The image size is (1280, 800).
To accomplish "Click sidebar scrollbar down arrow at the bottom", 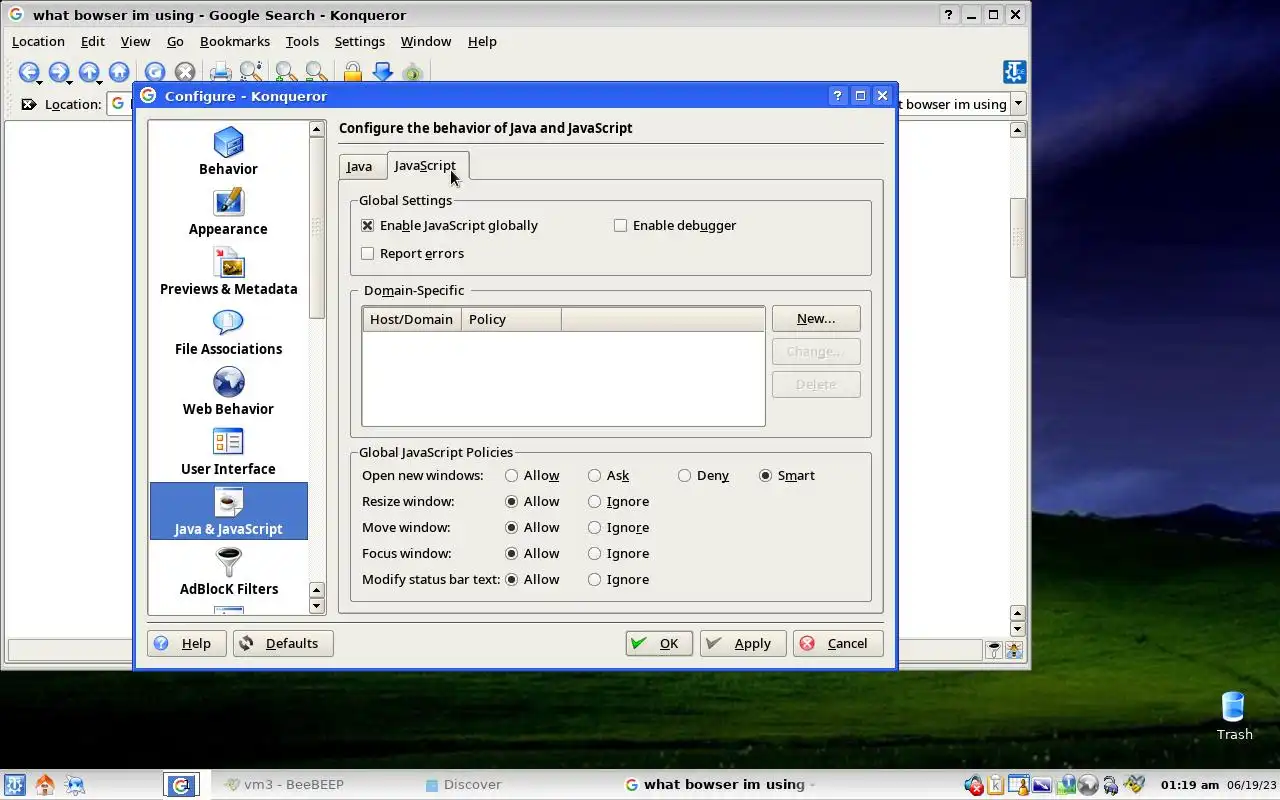I will coord(317,606).
